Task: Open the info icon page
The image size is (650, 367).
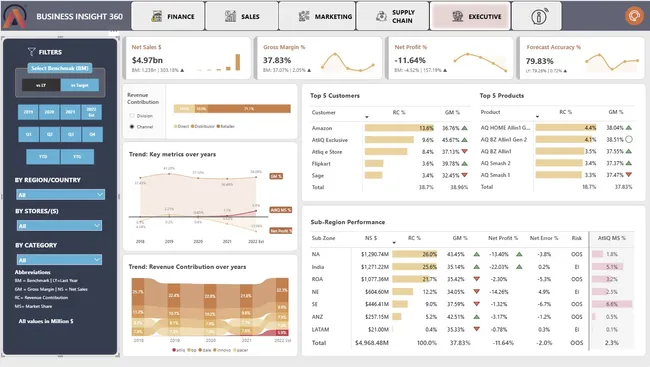Action: coord(537,16)
